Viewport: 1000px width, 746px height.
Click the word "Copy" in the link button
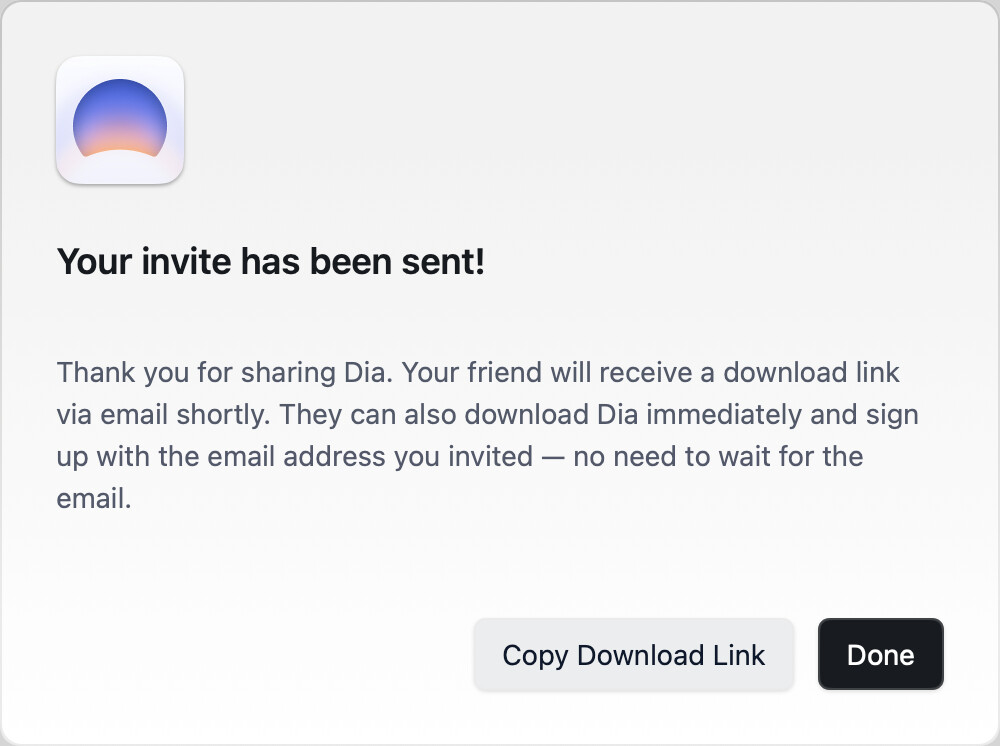click(534, 656)
